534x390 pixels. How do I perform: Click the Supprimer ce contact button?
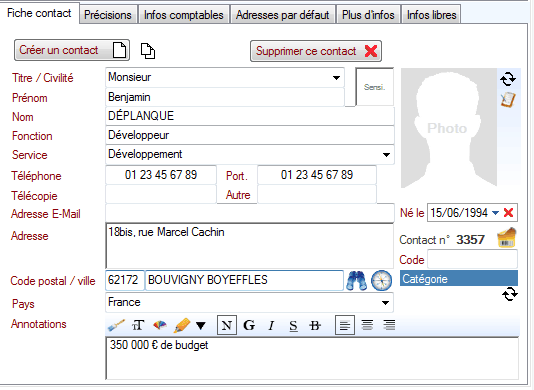316,51
